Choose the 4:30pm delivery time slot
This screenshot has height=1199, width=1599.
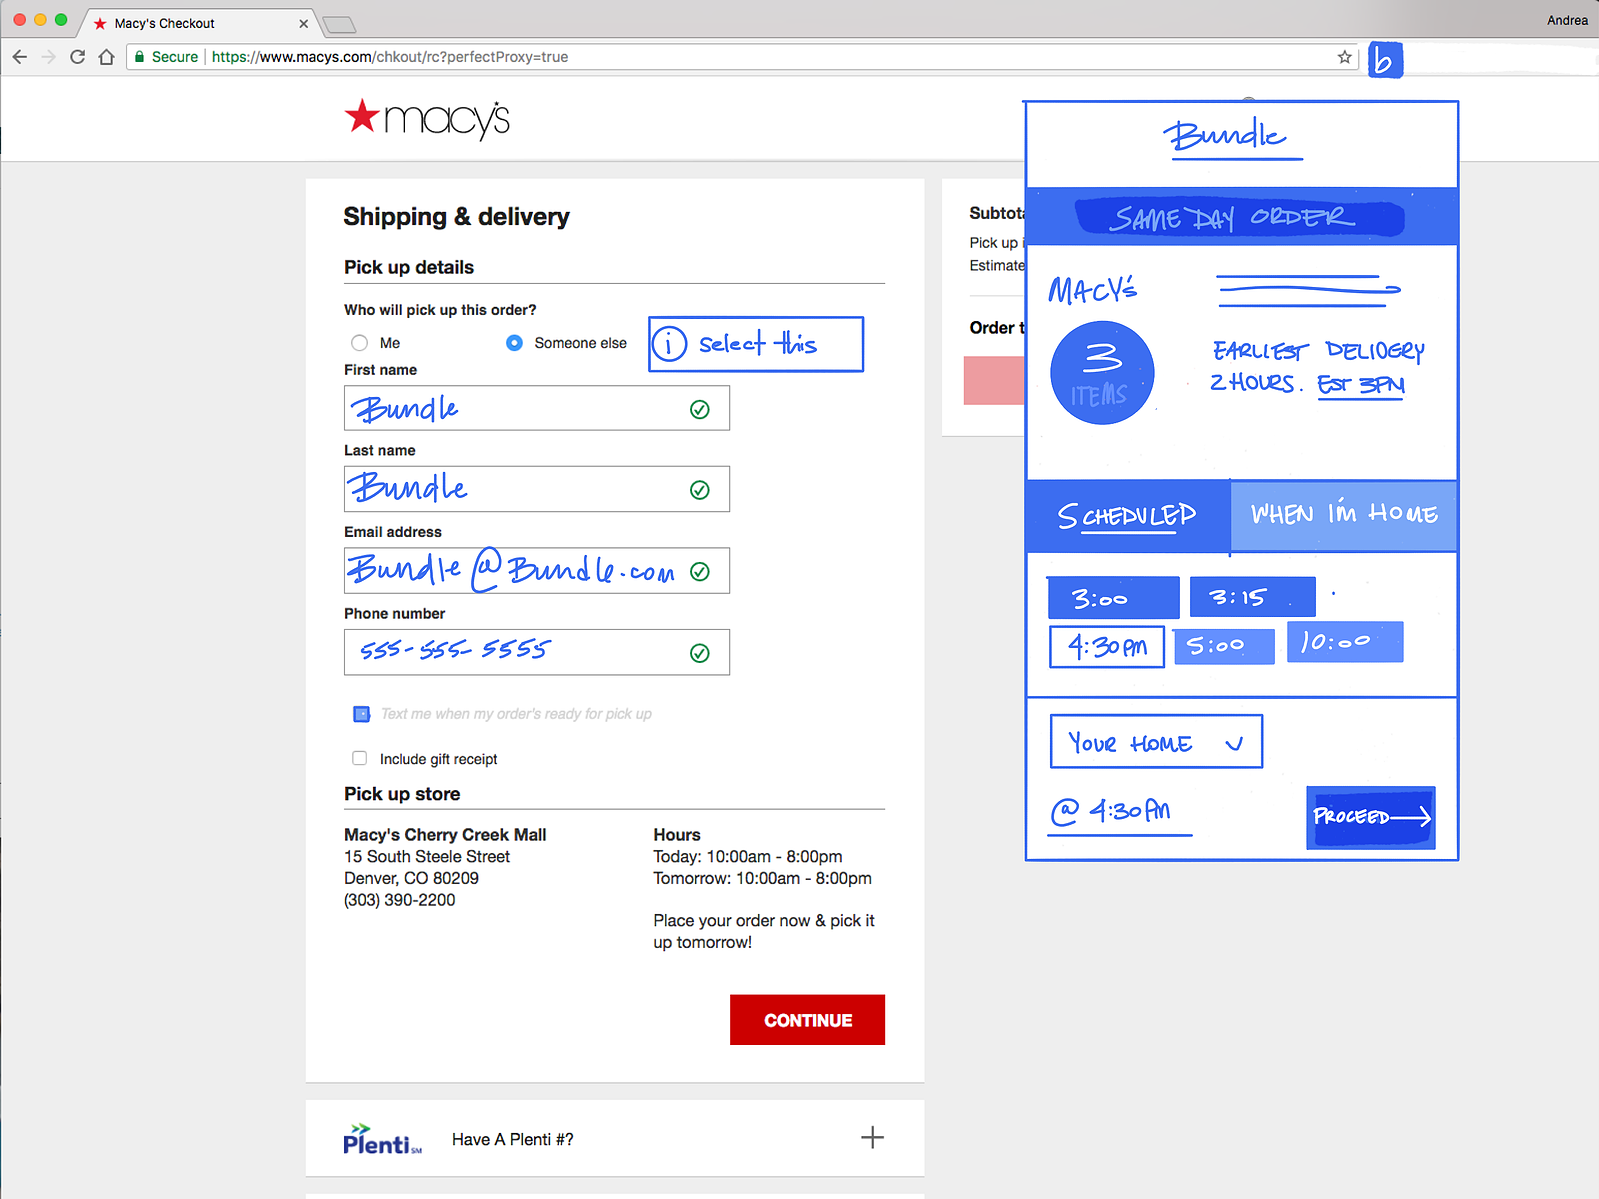pos(1107,647)
